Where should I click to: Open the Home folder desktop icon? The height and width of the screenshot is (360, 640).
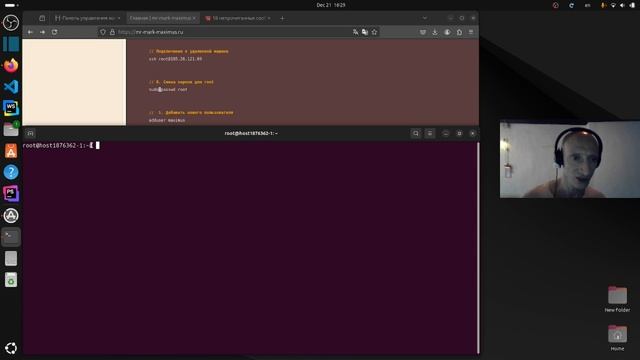[617, 338]
